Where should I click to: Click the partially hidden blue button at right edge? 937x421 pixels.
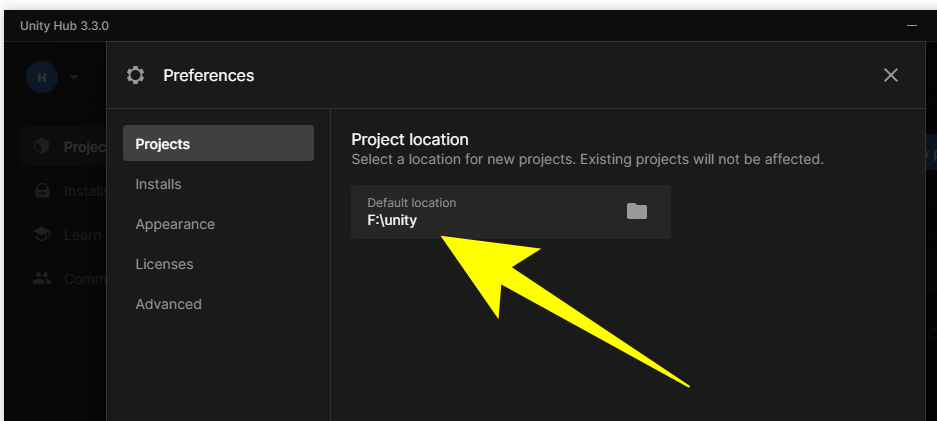pyautogui.click(x=931, y=155)
